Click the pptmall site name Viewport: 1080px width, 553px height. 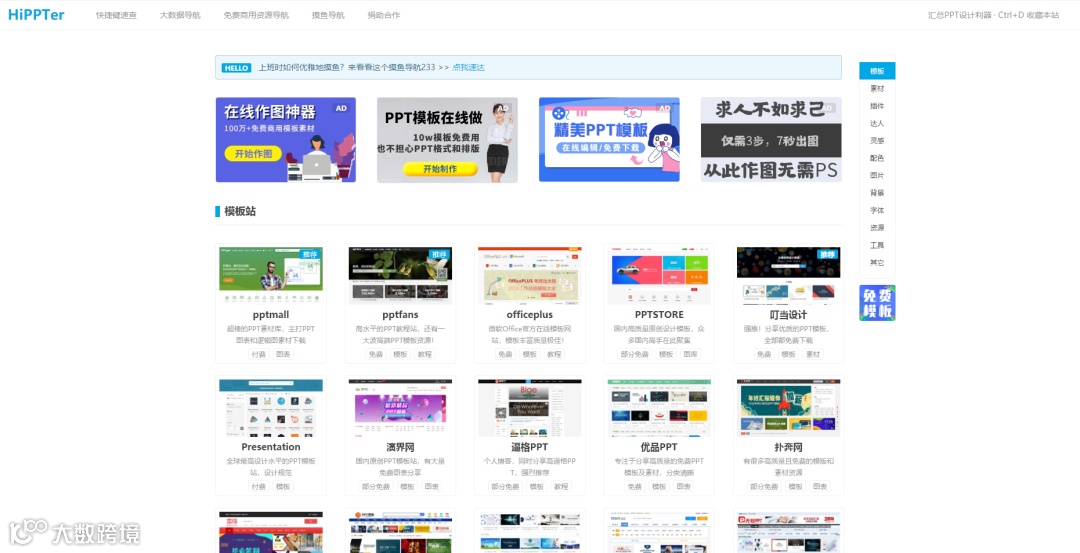click(271, 315)
